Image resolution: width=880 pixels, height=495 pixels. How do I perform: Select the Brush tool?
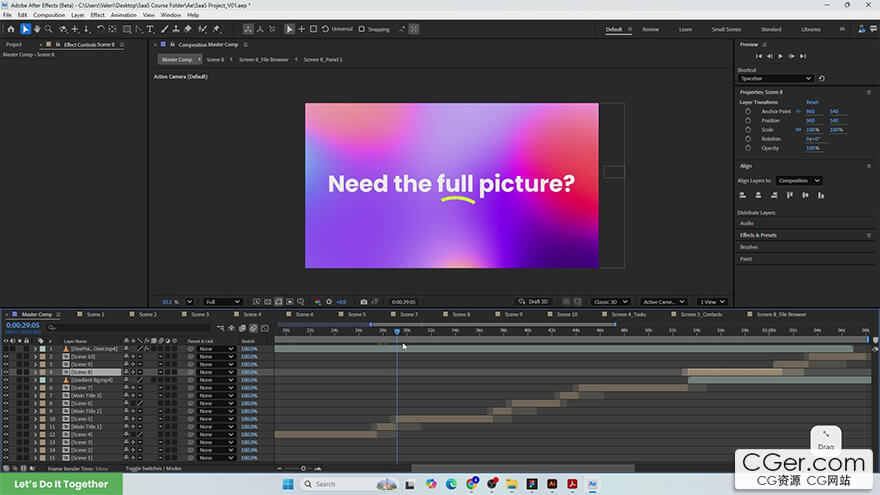164,29
